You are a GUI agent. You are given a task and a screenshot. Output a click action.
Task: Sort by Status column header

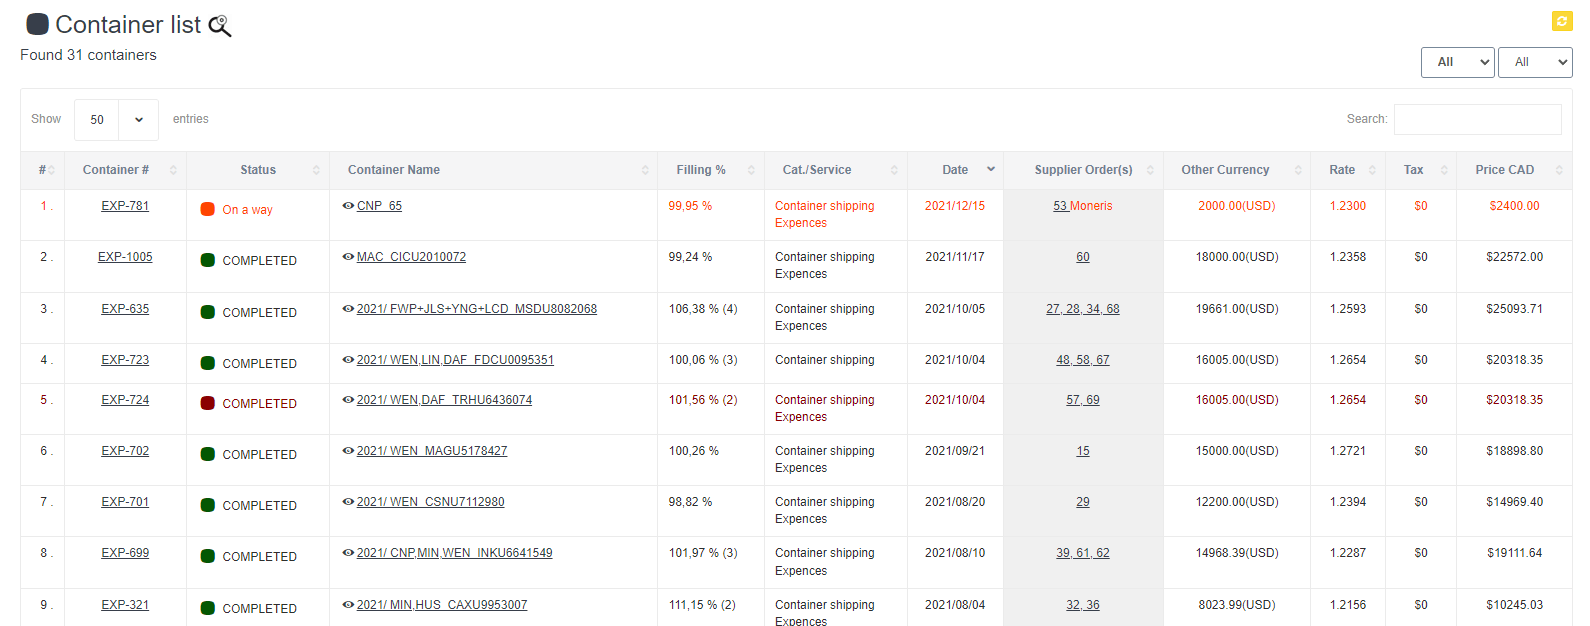click(258, 170)
